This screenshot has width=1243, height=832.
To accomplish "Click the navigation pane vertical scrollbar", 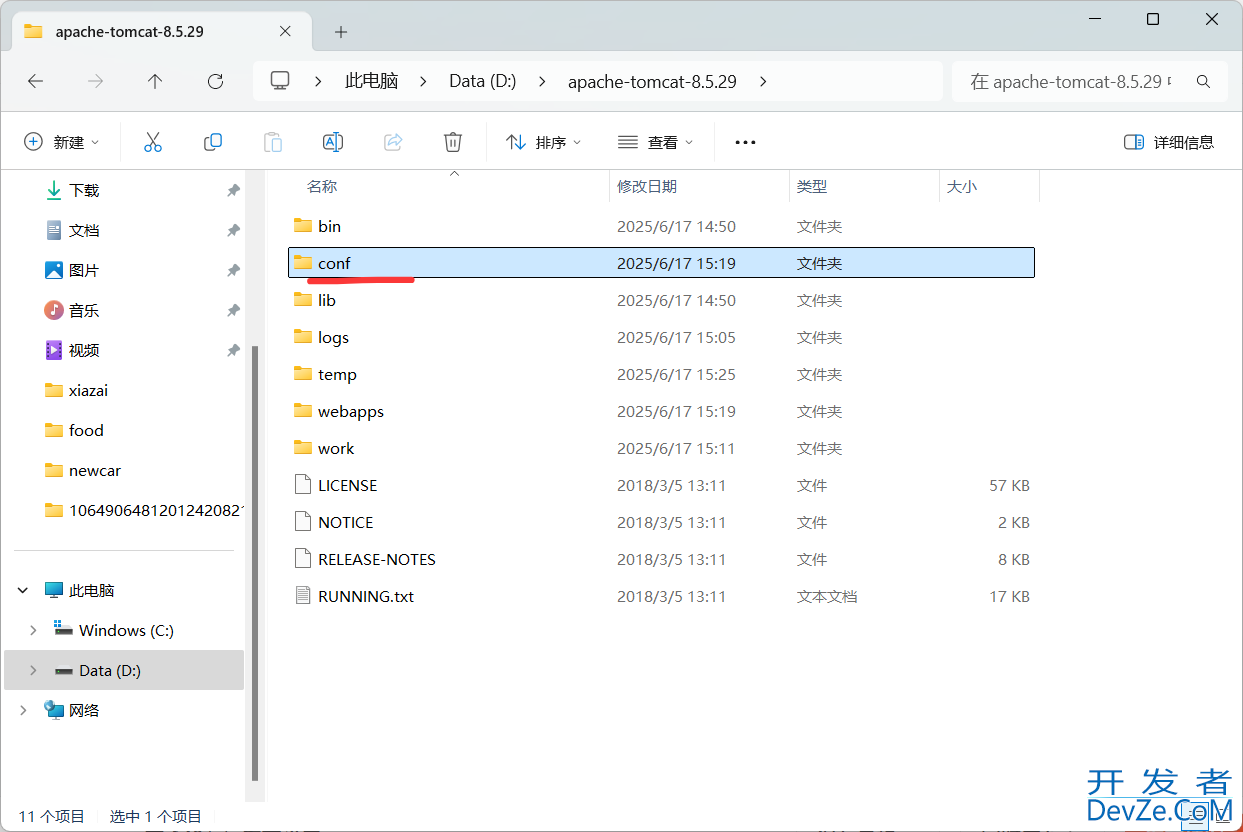I will coord(255,562).
